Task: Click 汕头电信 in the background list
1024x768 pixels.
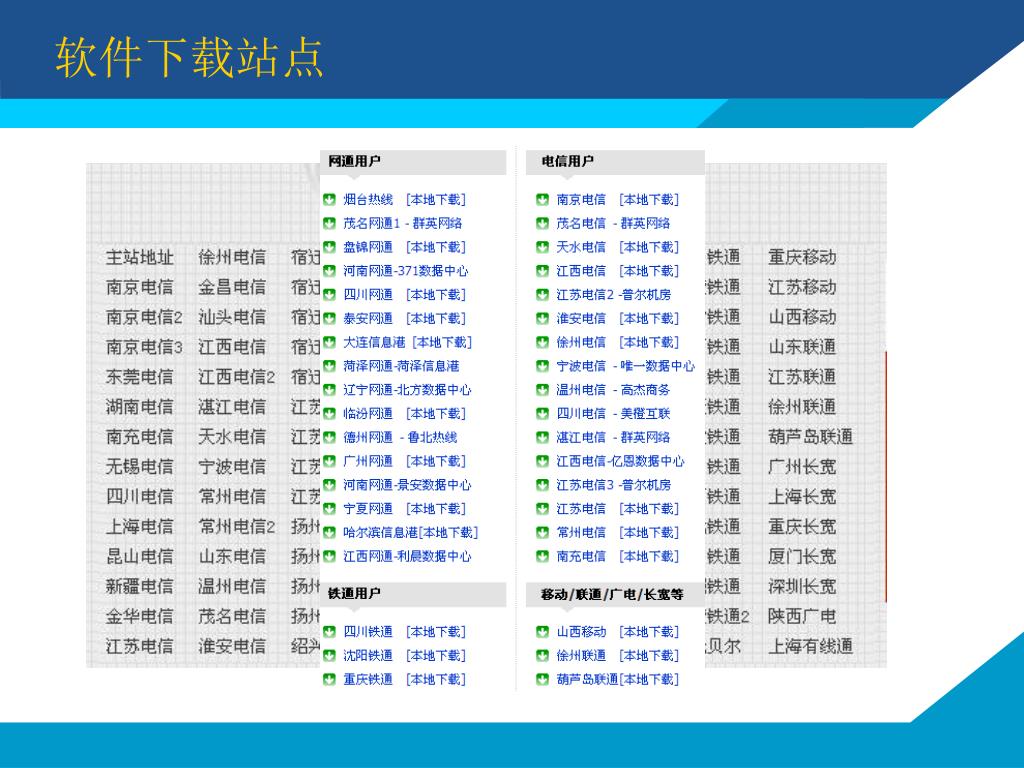Action: [x=232, y=317]
